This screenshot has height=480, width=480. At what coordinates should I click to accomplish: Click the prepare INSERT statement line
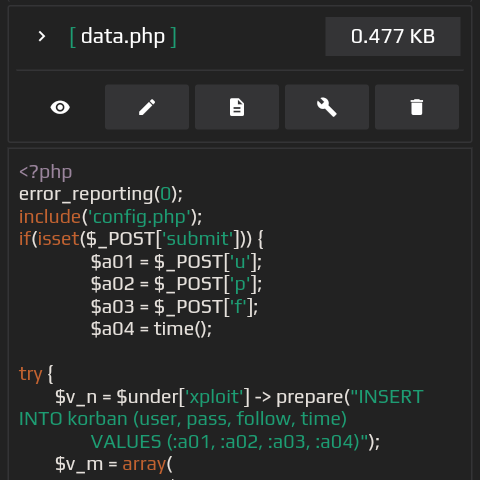pos(239,397)
